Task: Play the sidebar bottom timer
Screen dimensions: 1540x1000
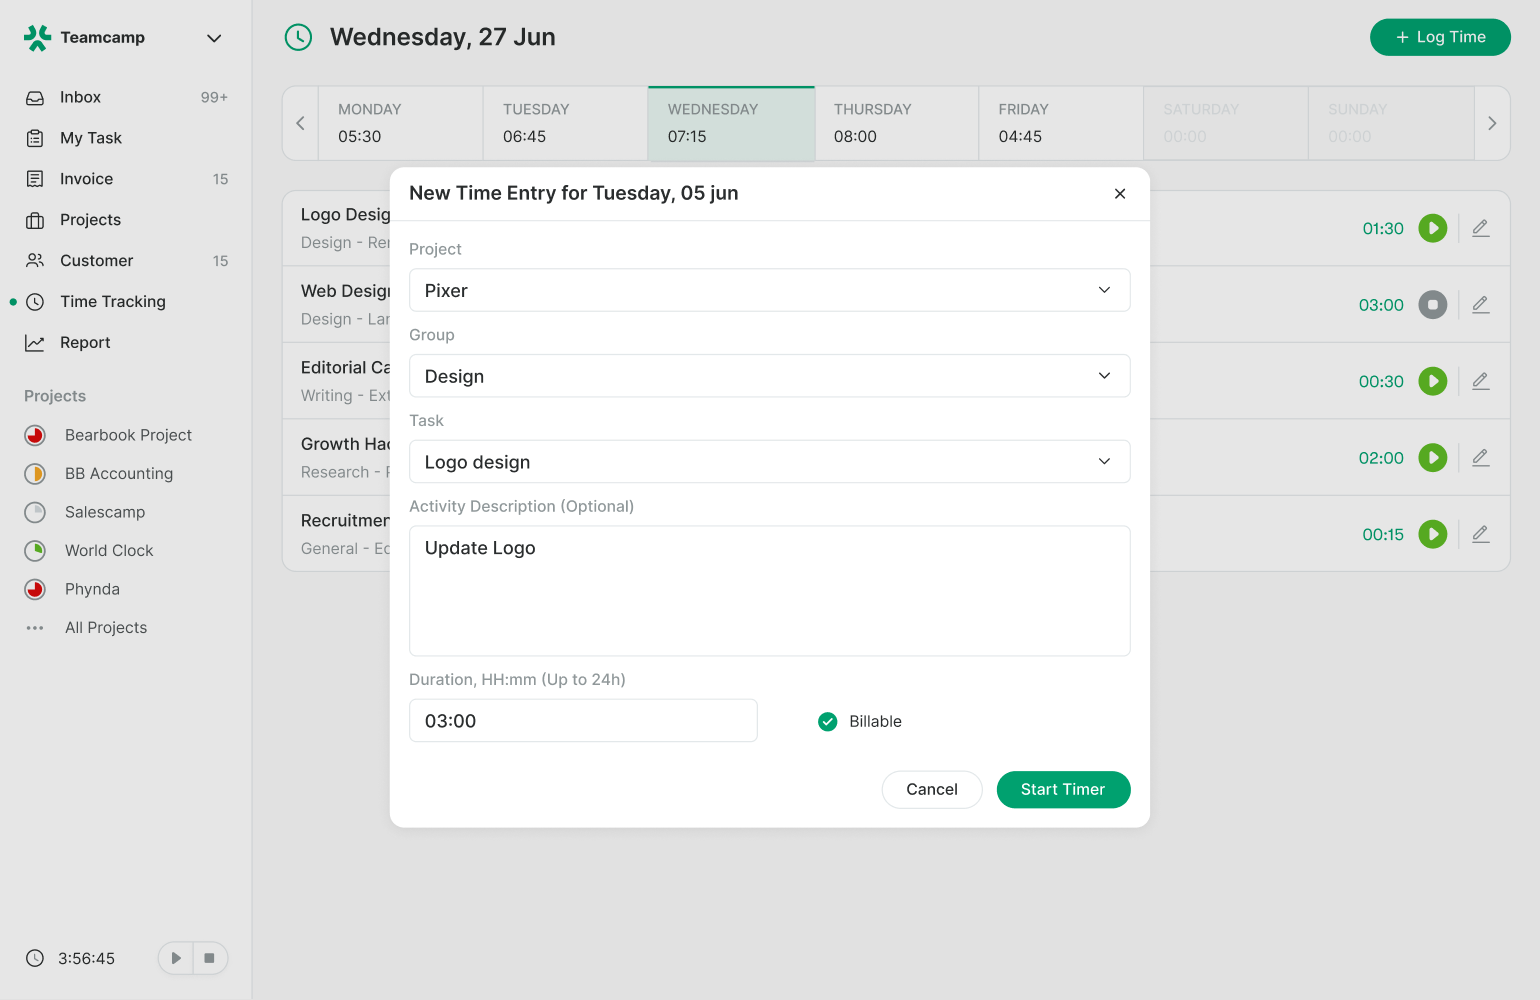Action: 176,958
